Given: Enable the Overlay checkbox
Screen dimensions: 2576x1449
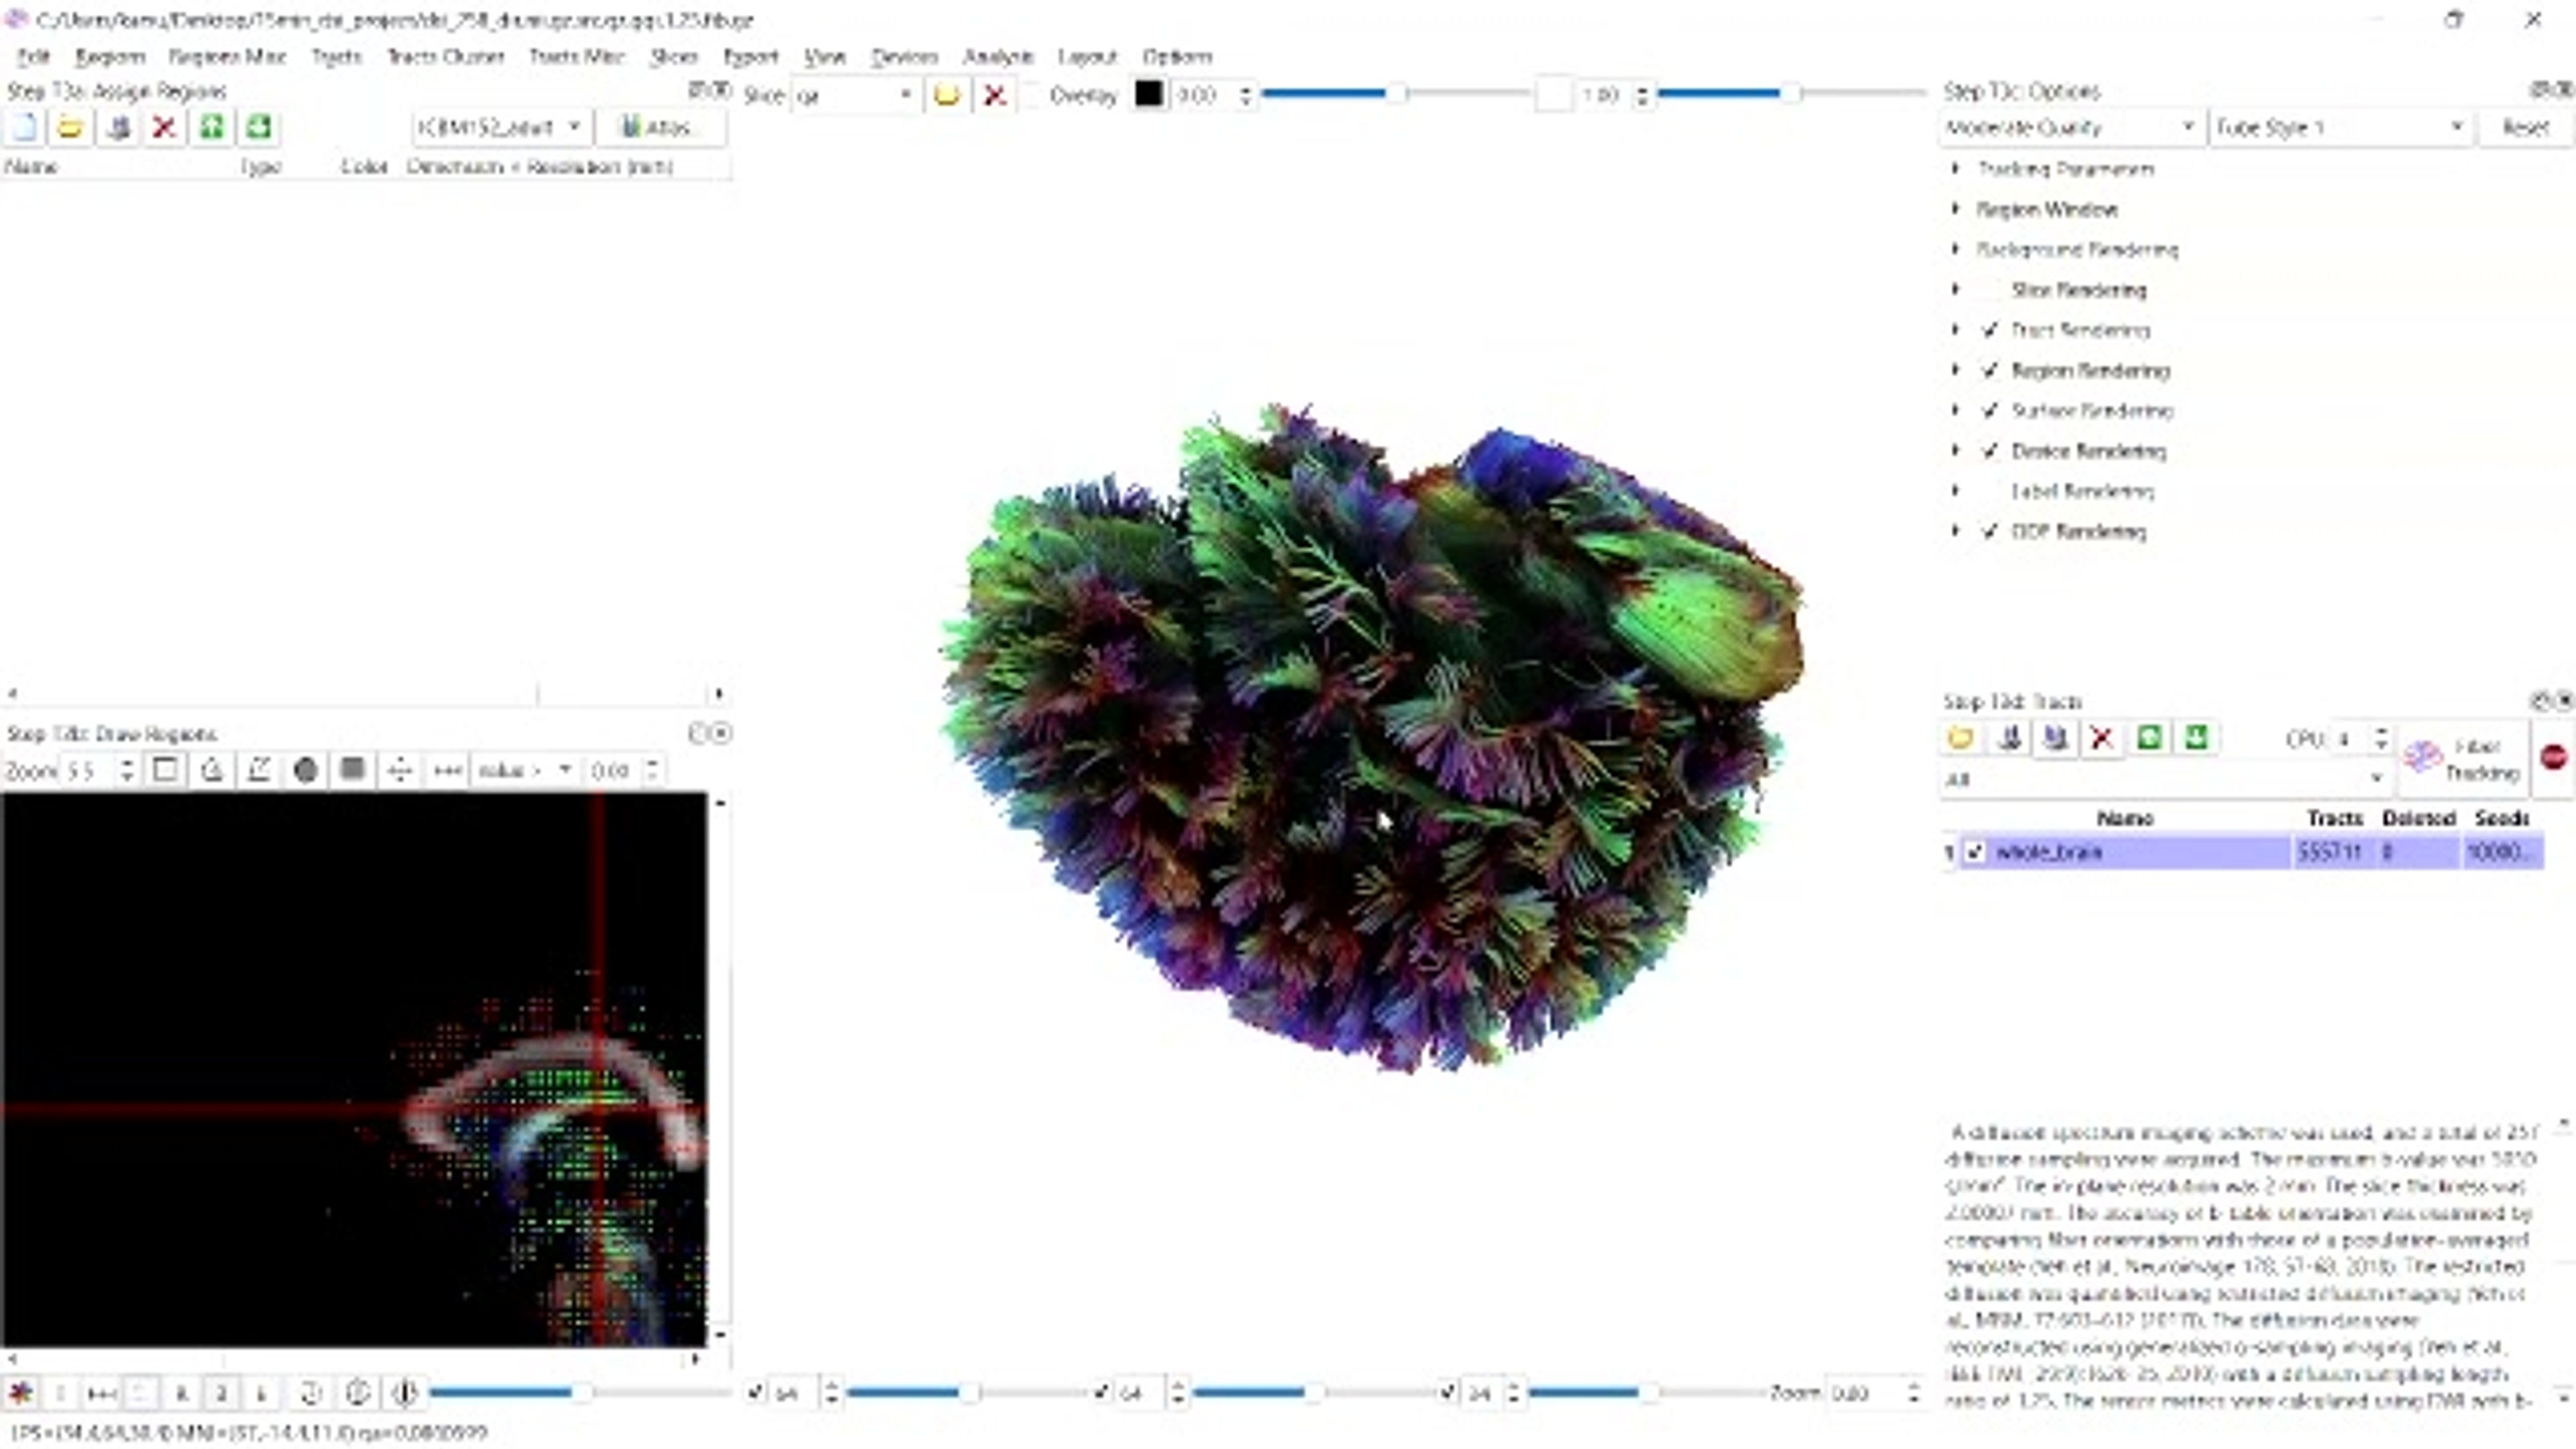Looking at the screenshot, I should point(1034,95).
